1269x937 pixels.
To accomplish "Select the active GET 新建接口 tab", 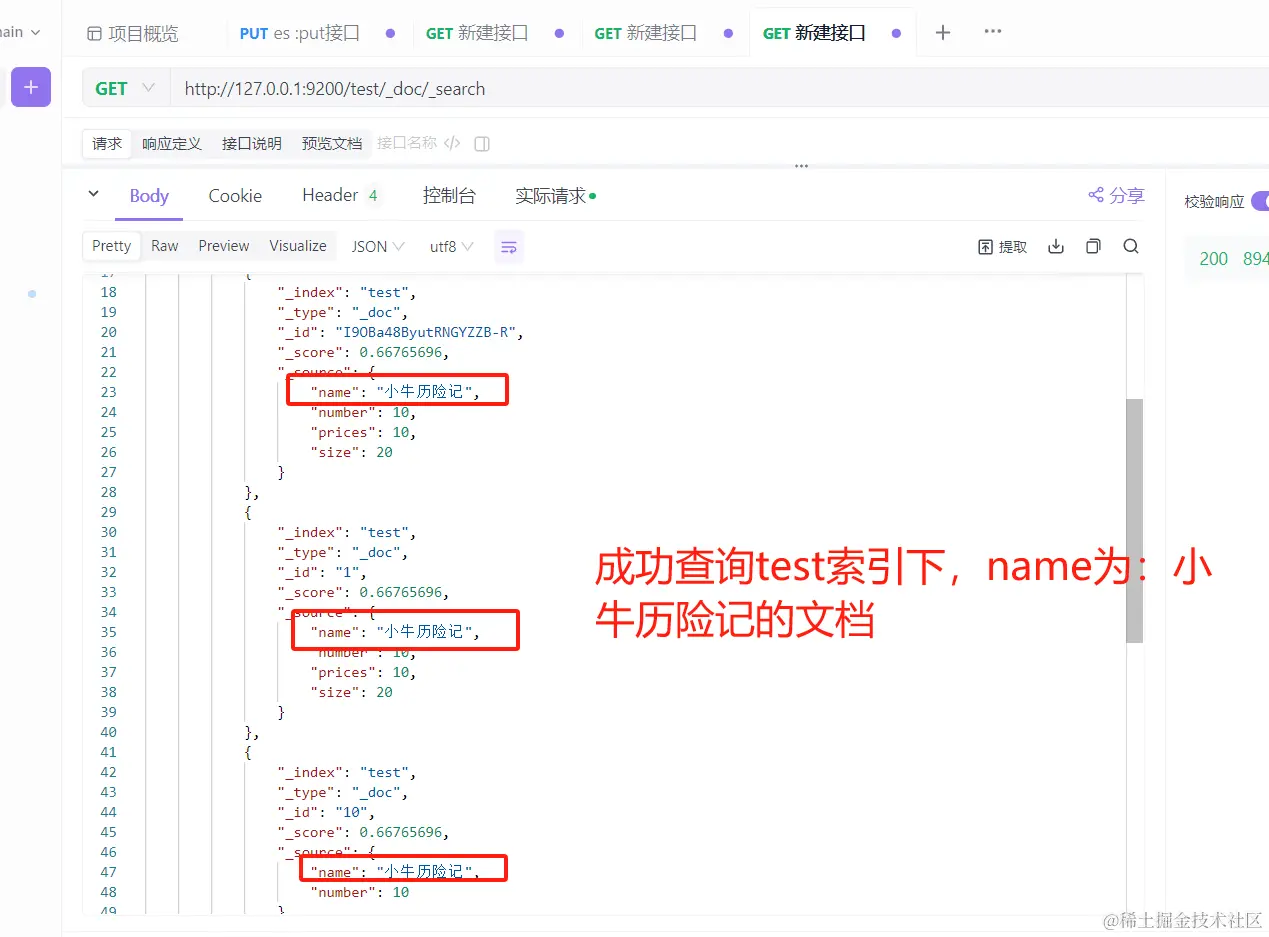I will point(832,33).
